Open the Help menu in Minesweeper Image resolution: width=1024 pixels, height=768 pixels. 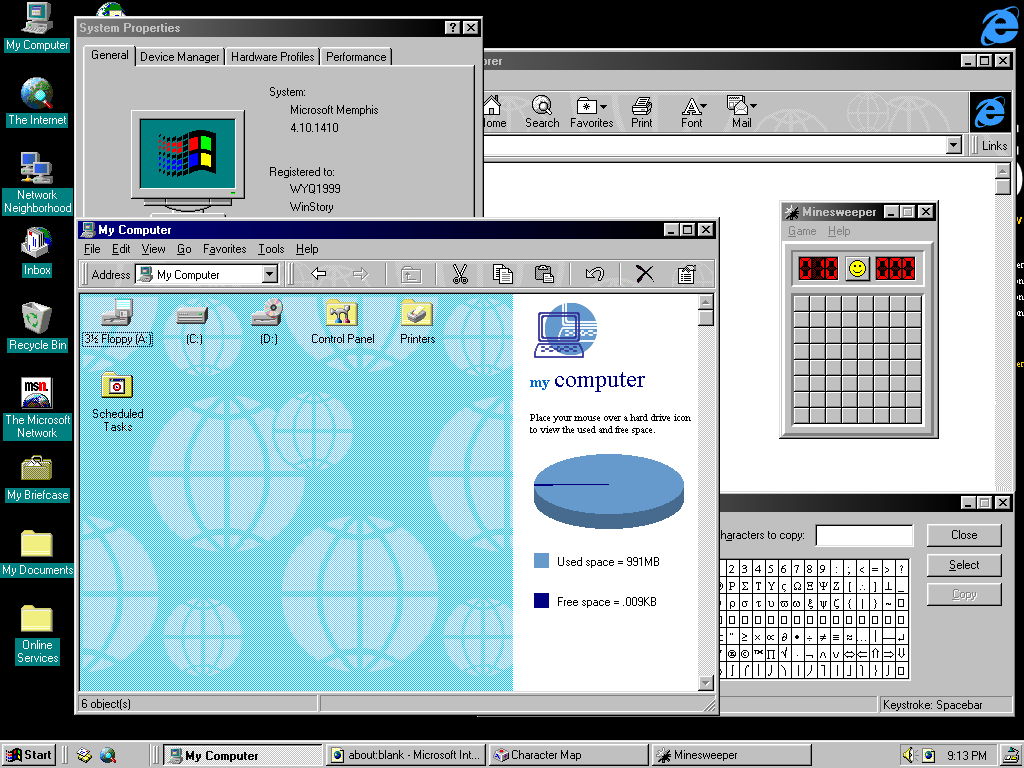839,231
